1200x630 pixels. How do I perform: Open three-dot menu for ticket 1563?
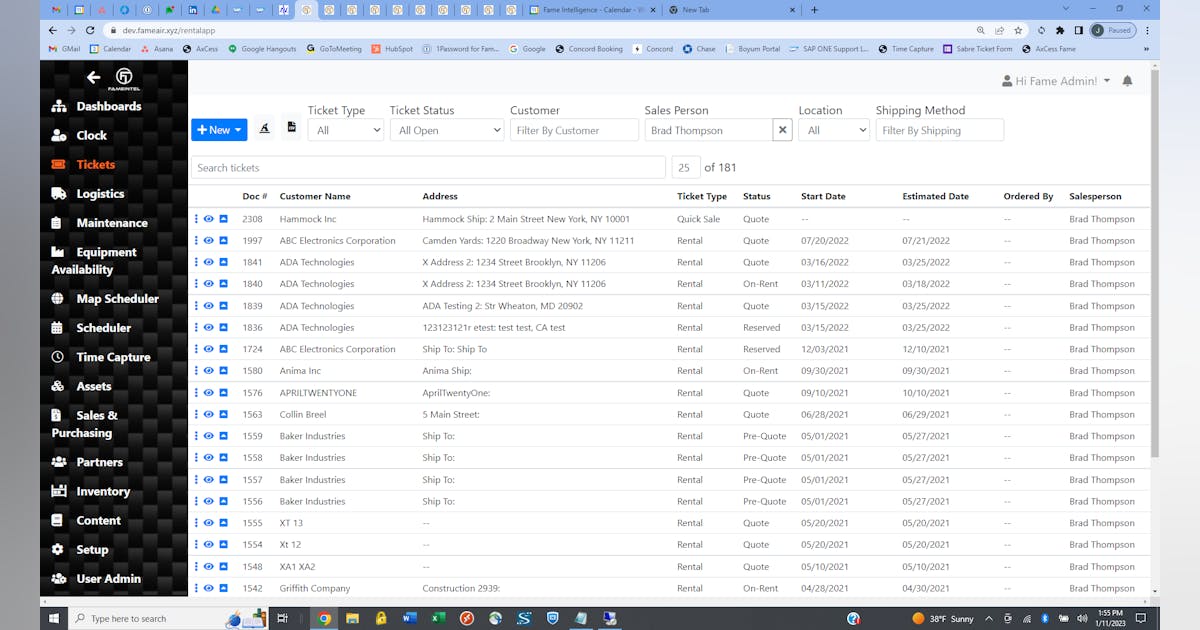pos(197,414)
